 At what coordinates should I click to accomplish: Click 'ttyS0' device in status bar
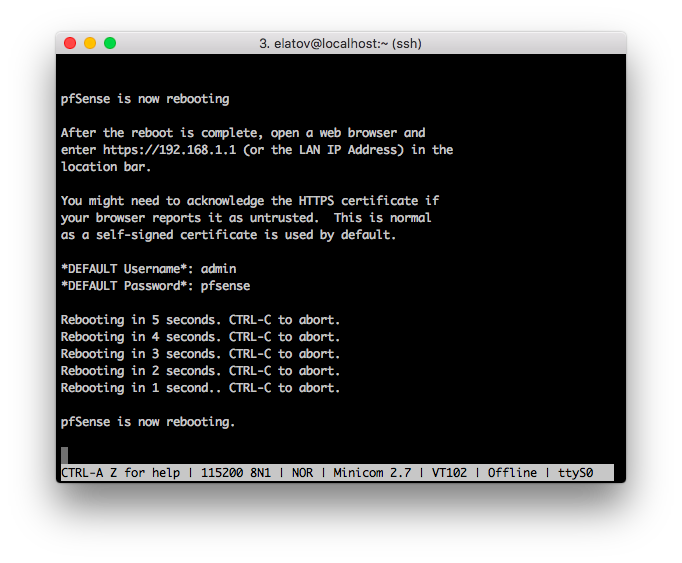click(x=575, y=473)
